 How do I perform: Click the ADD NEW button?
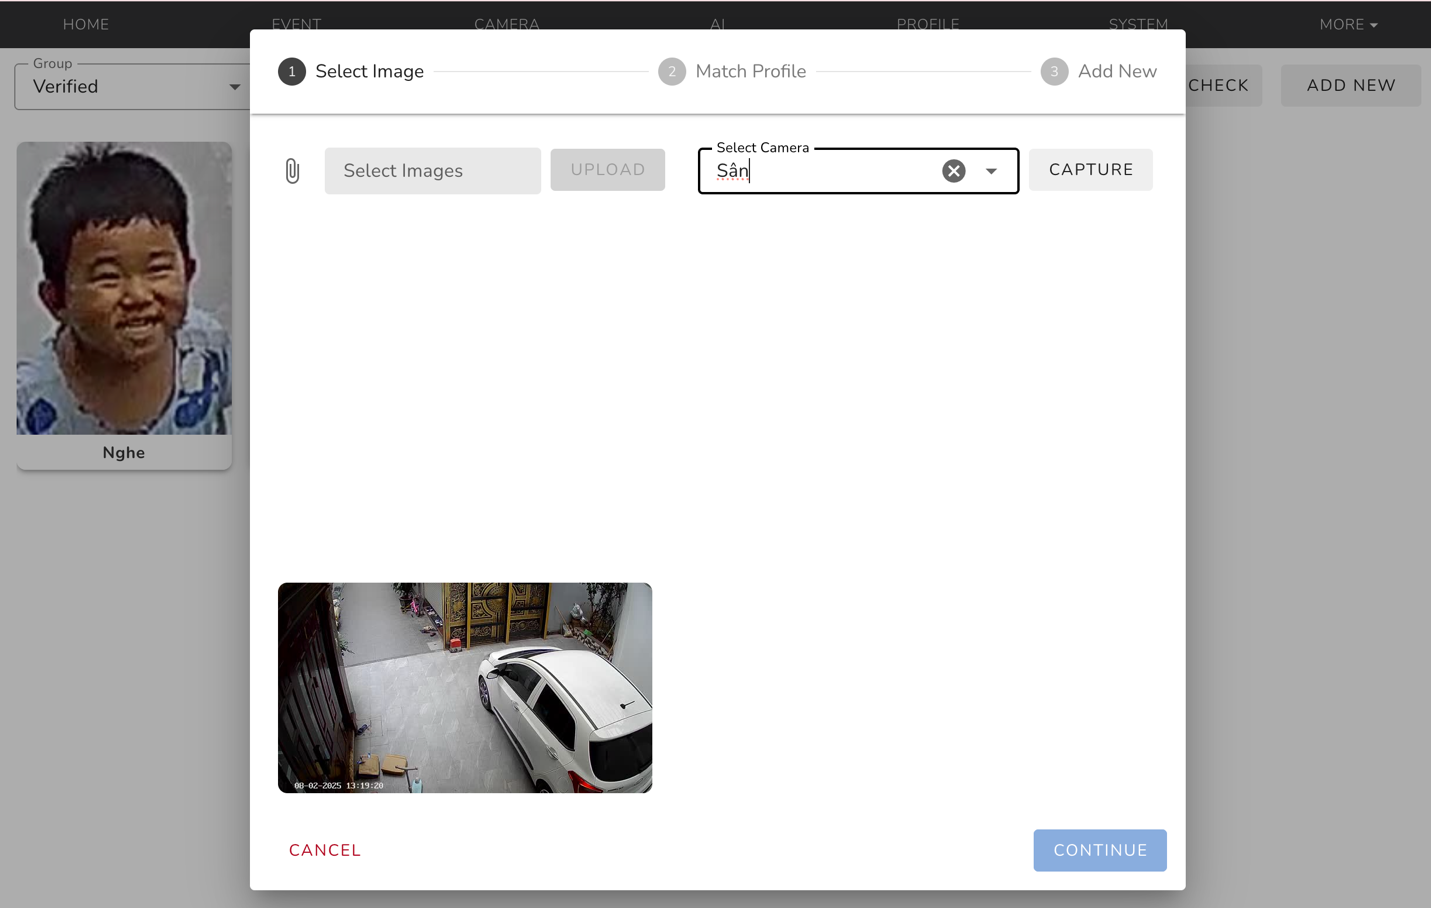1350,86
